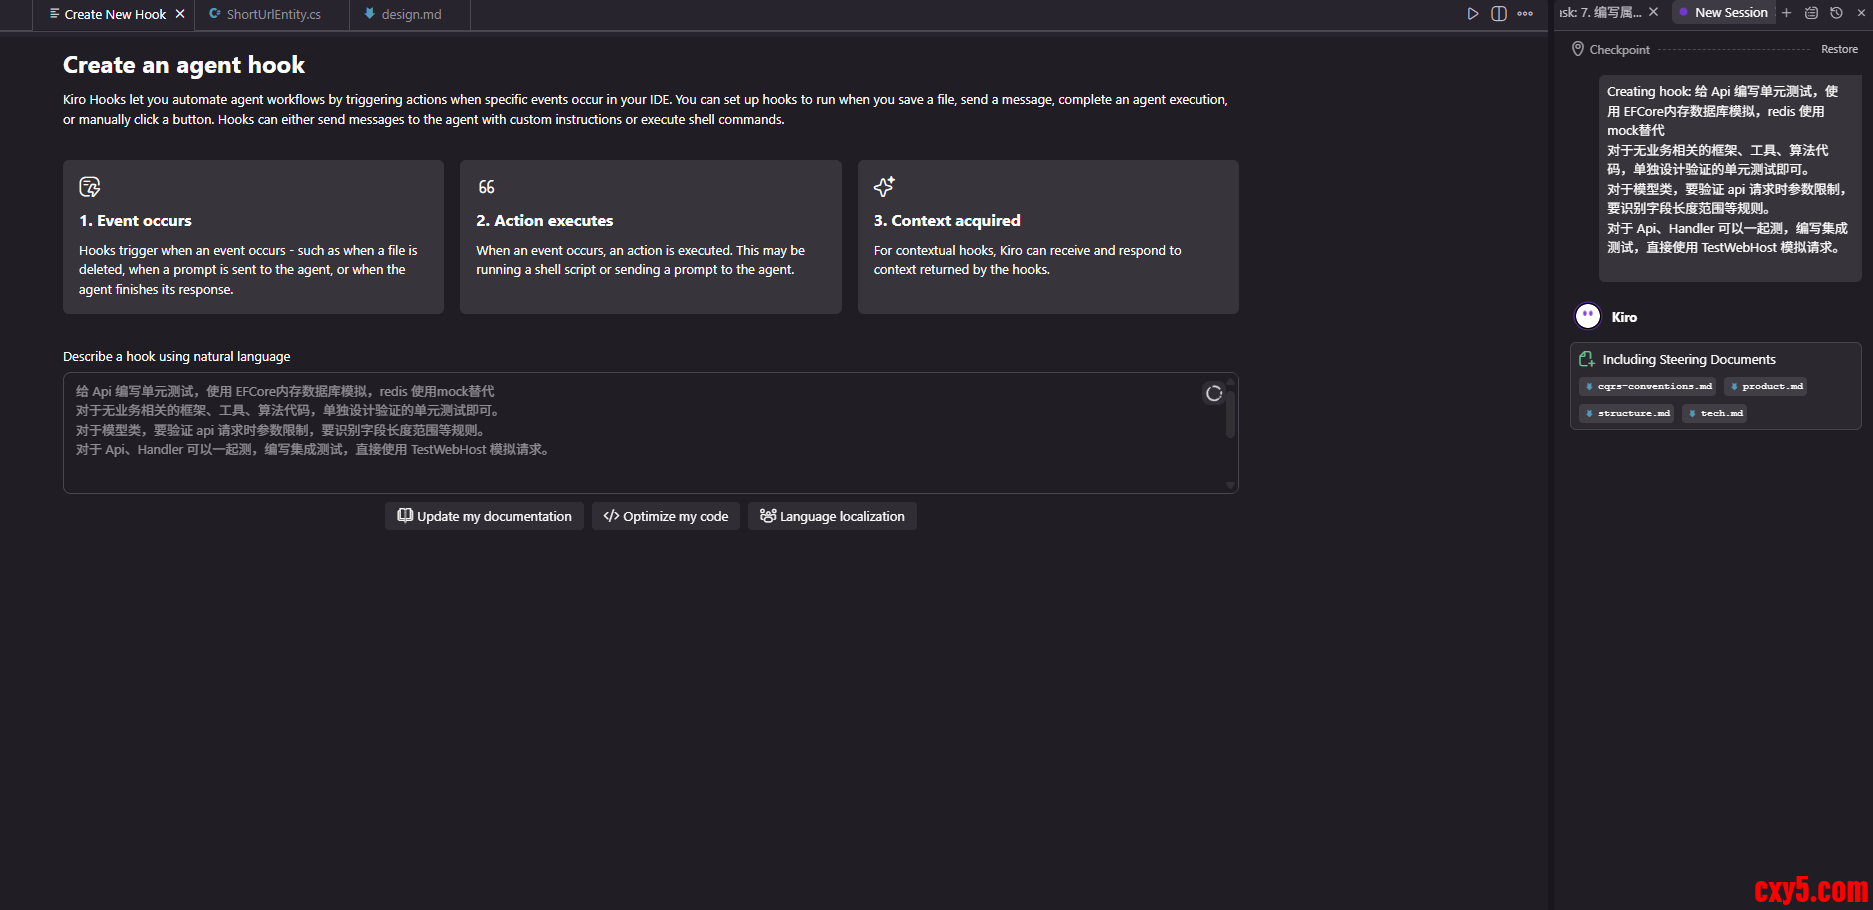
Task: Click the description box scrollbar
Action: point(1230,415)
